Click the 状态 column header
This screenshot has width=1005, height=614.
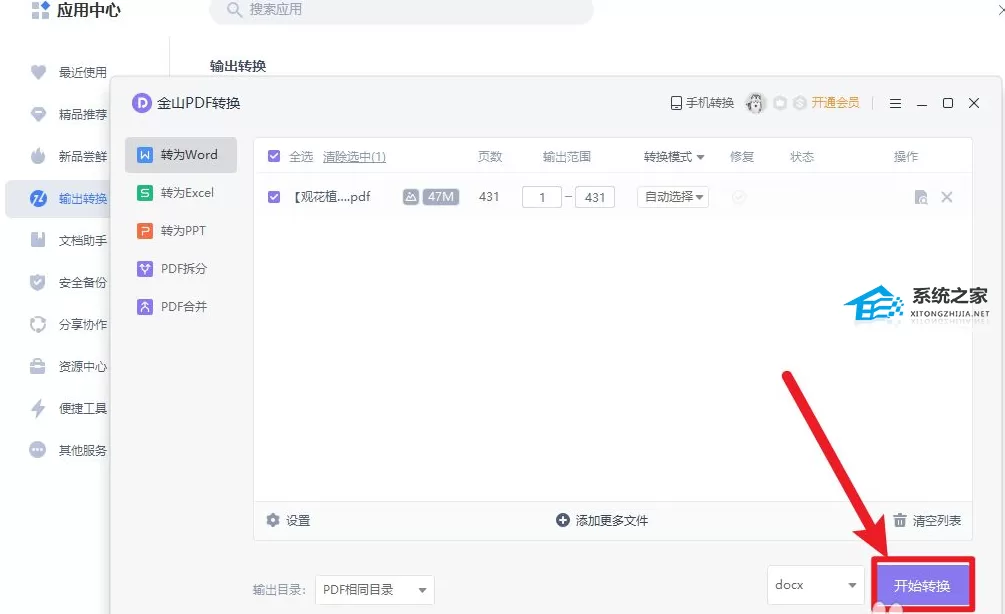coord(802,156)
